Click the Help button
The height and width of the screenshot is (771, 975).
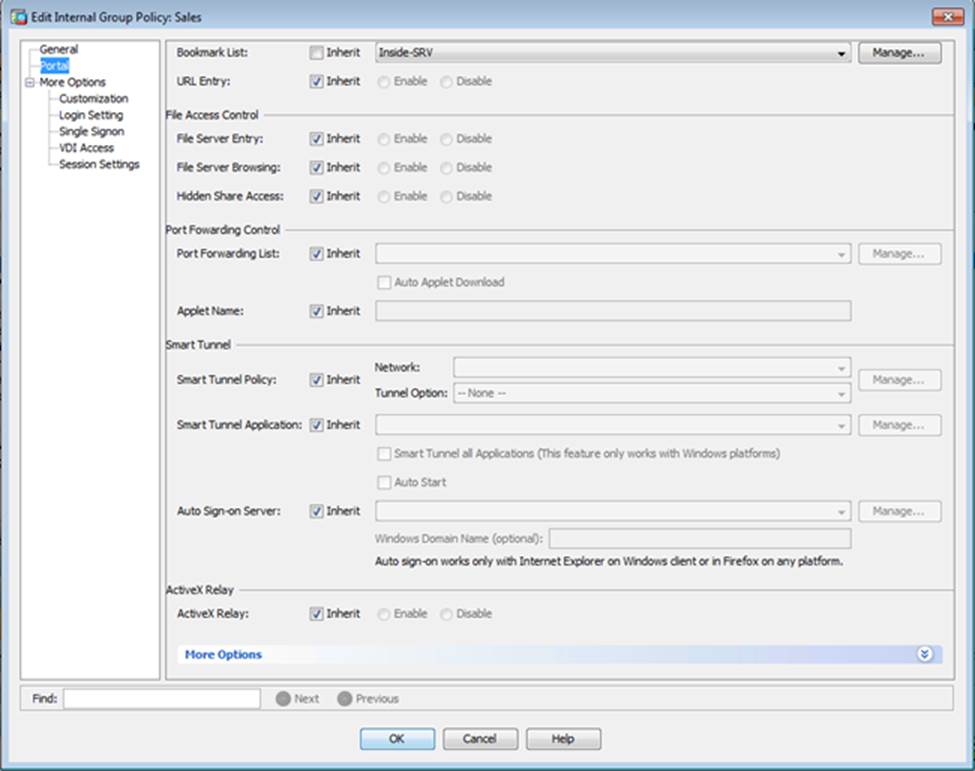pyautogui.click(x=563, y=739)
